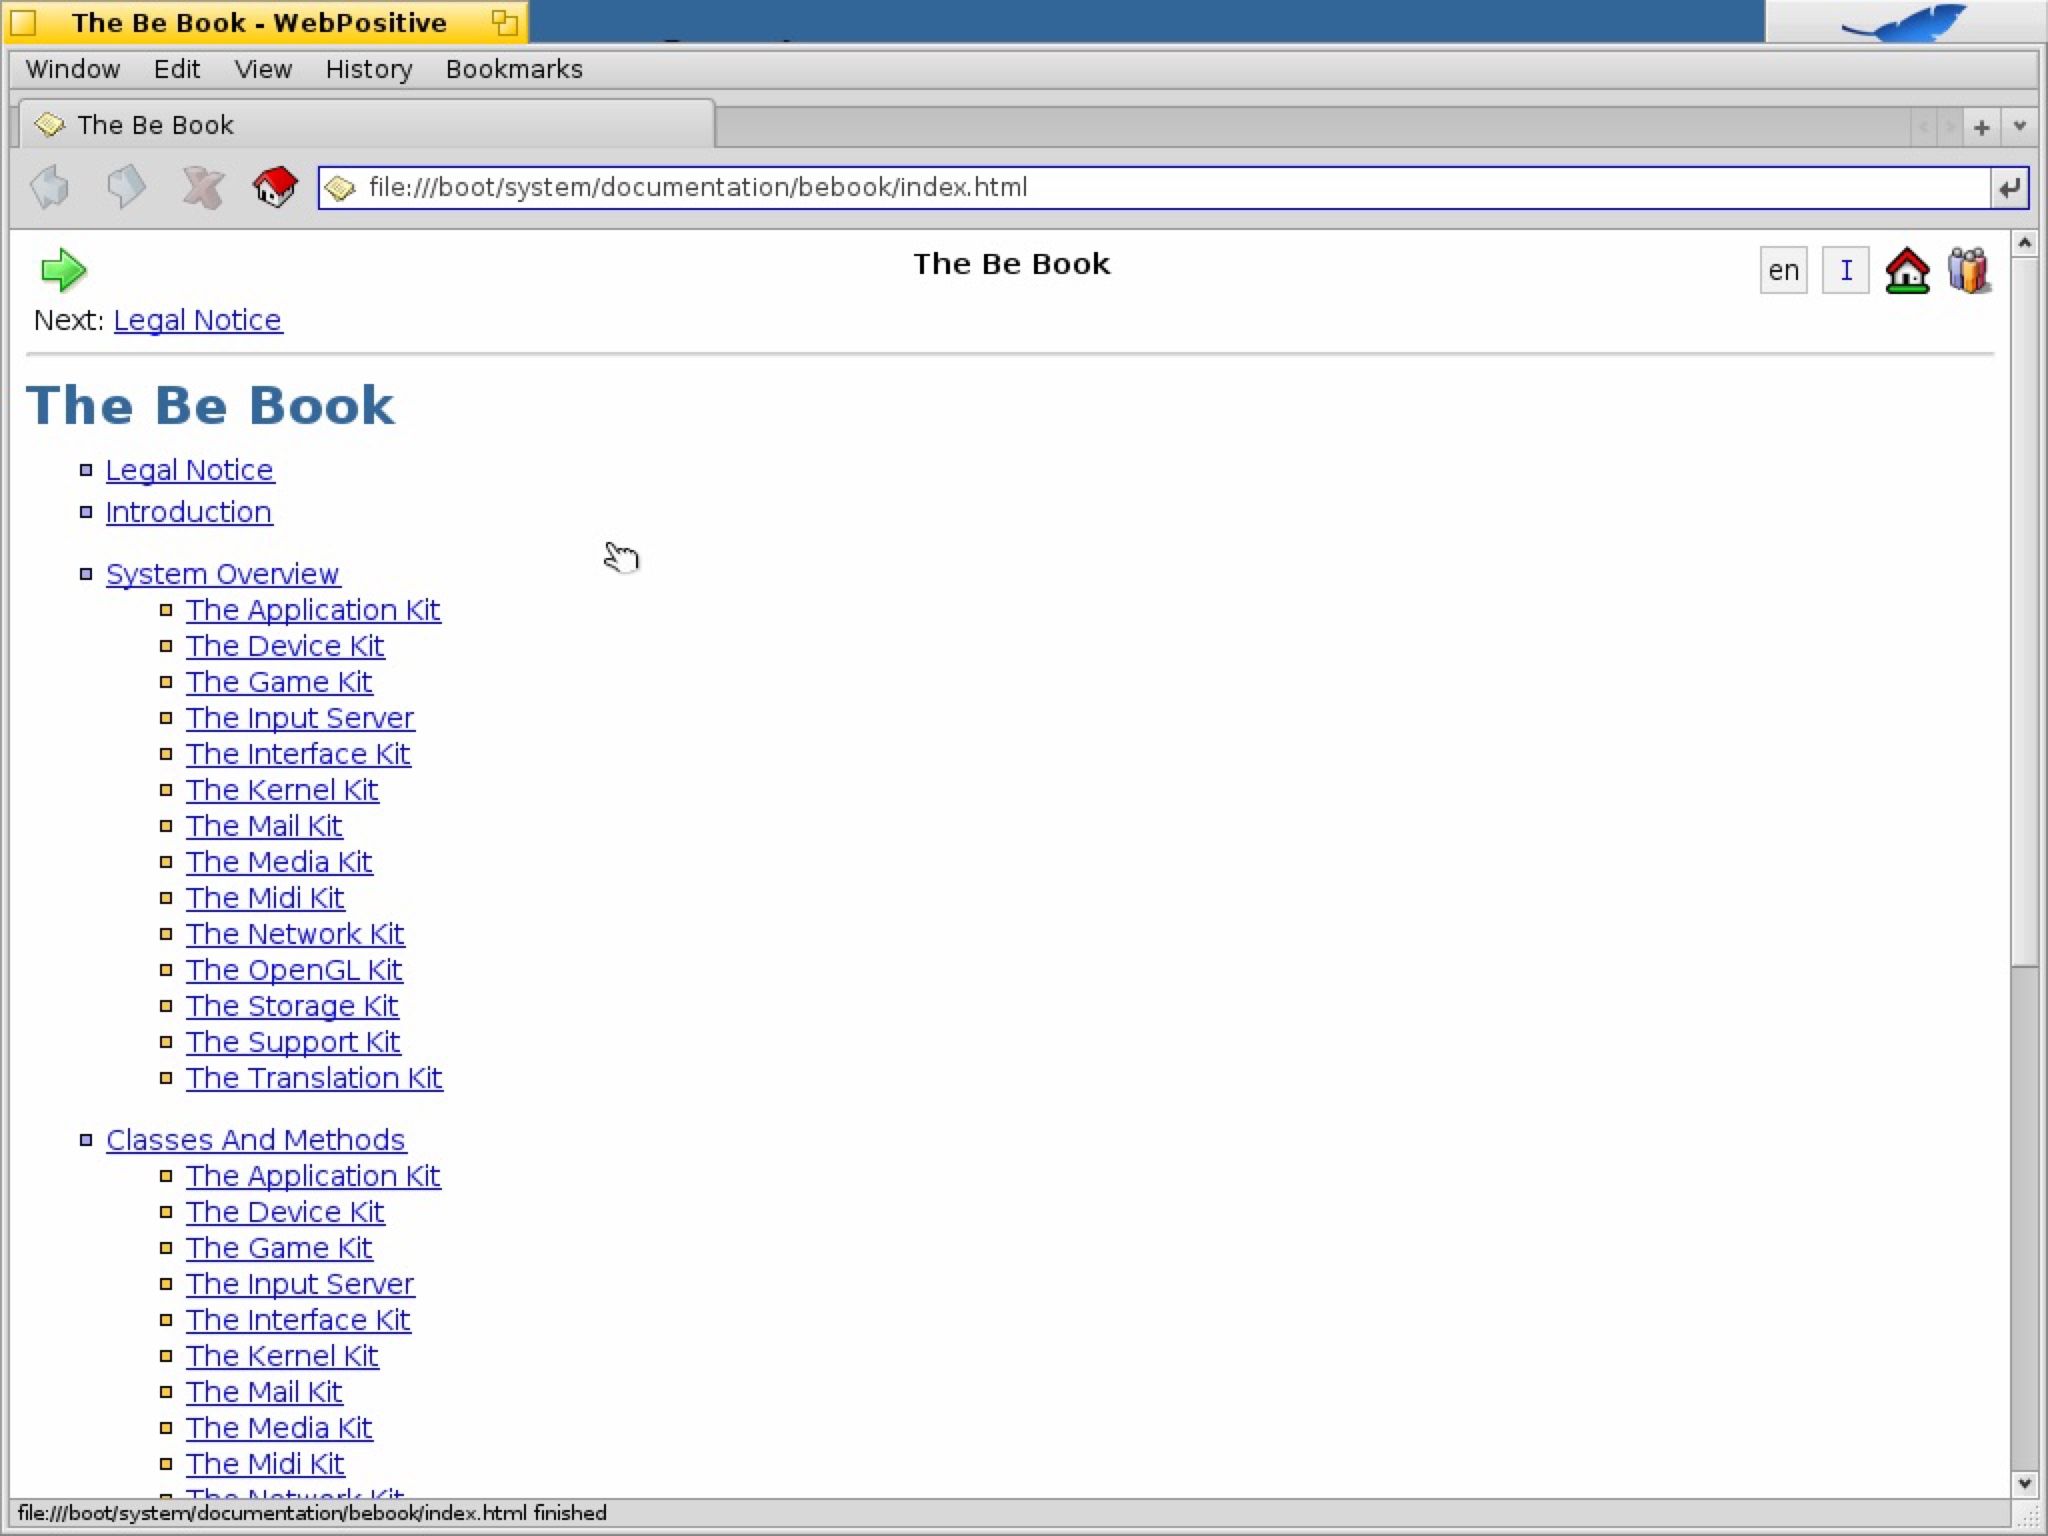Open The Interface Kit under Classes And Methods
2048x1536 pixels.
click(298, 1320)
